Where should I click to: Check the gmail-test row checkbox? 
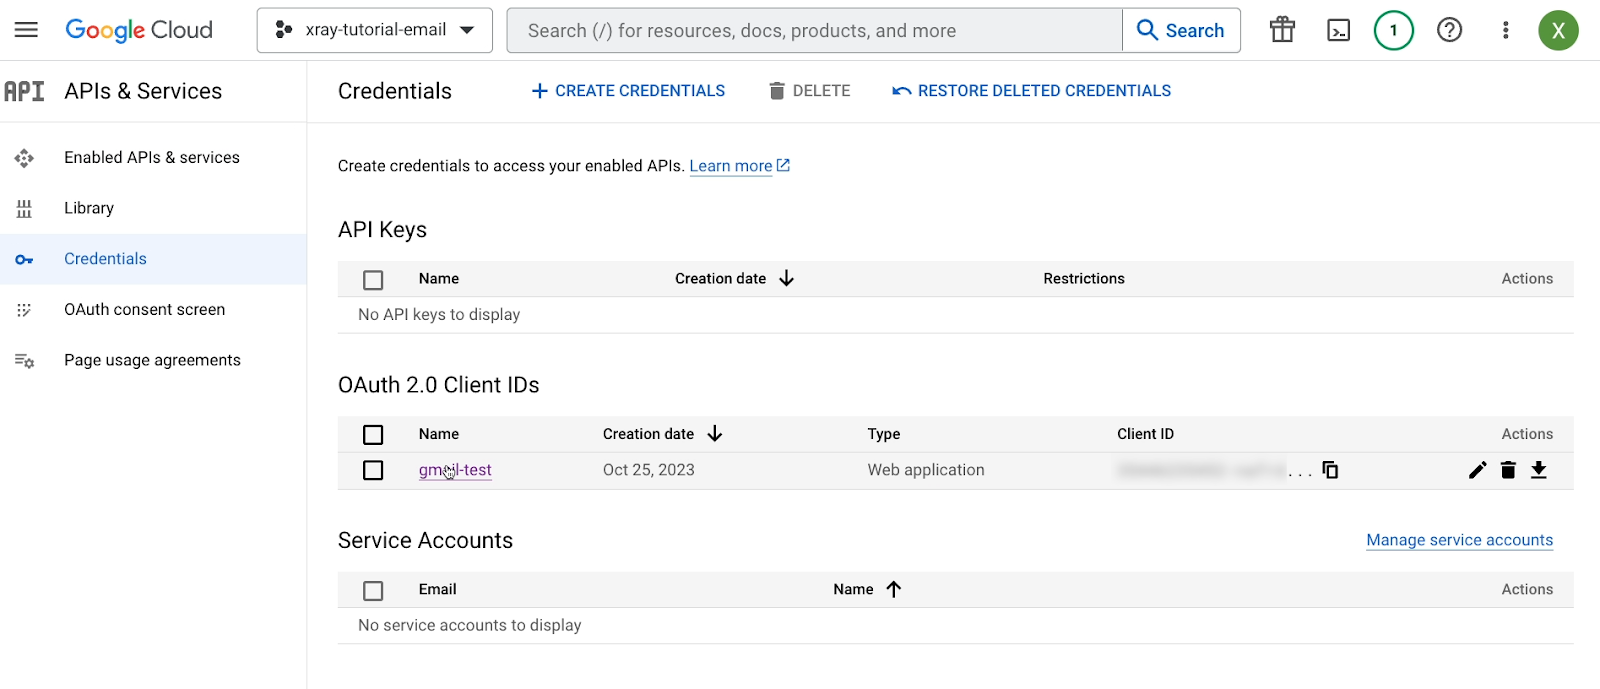373,470
